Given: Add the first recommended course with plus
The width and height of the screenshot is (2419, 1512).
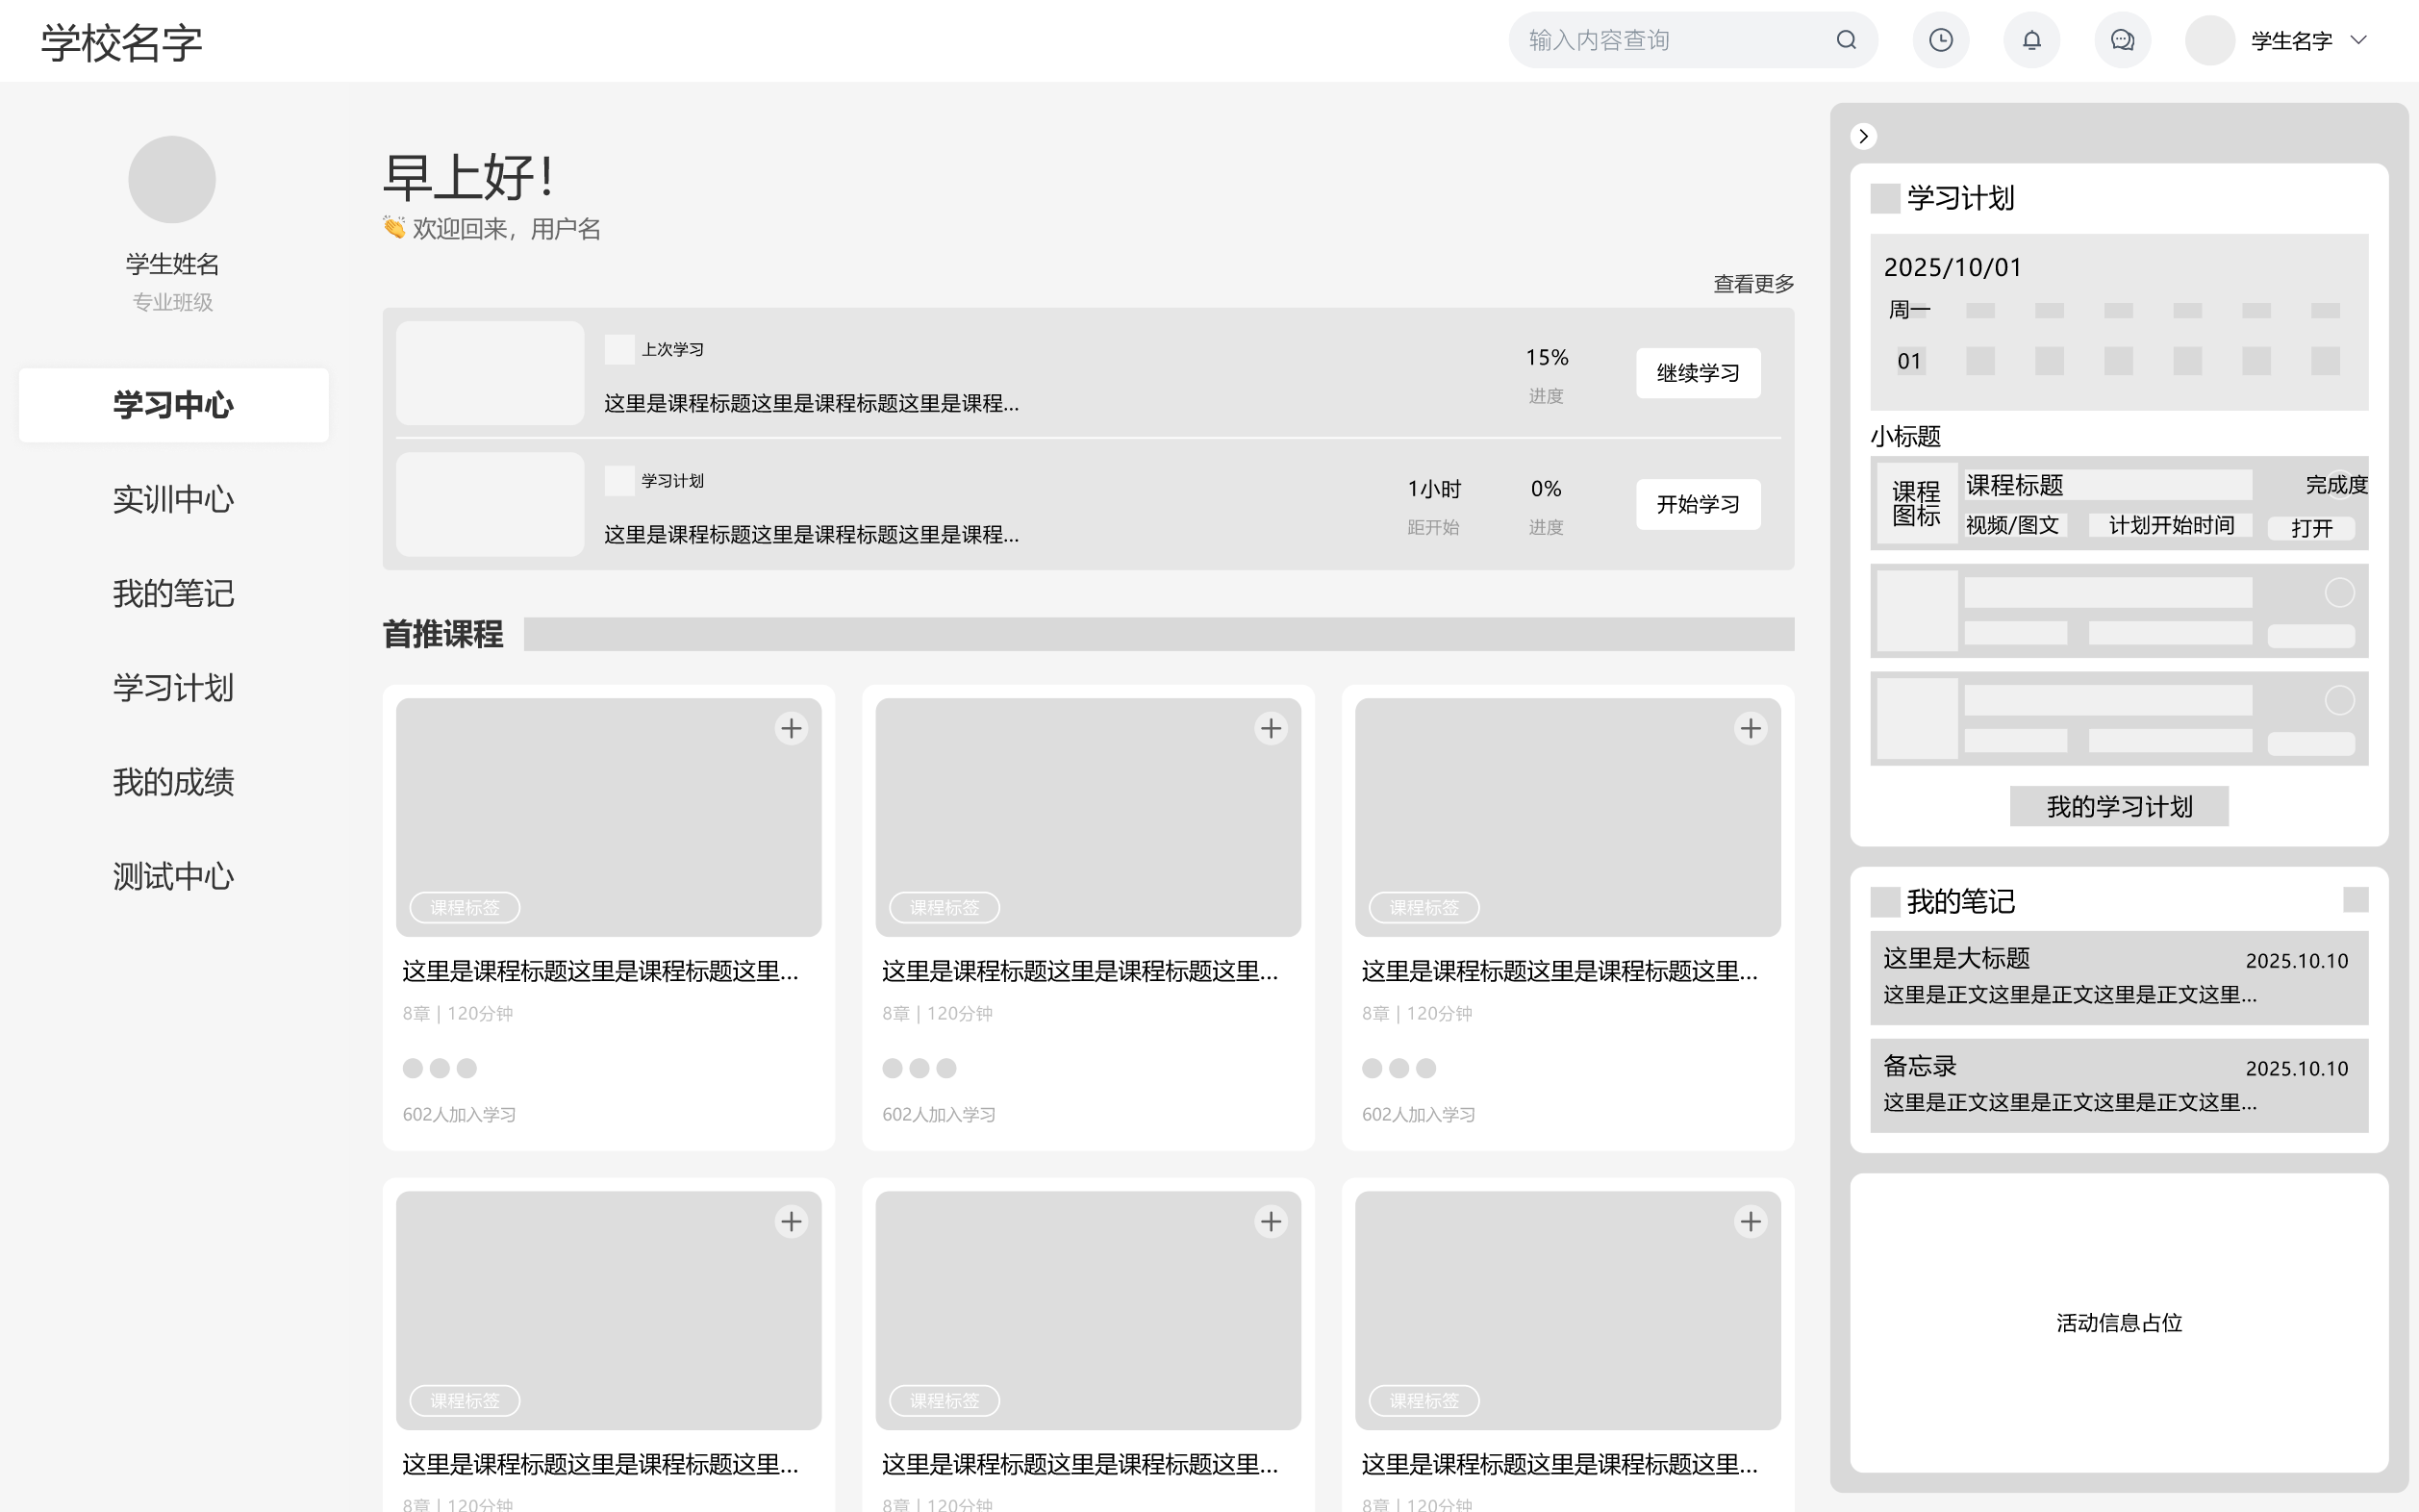Looking at the screenshot, I should point(791,728).
